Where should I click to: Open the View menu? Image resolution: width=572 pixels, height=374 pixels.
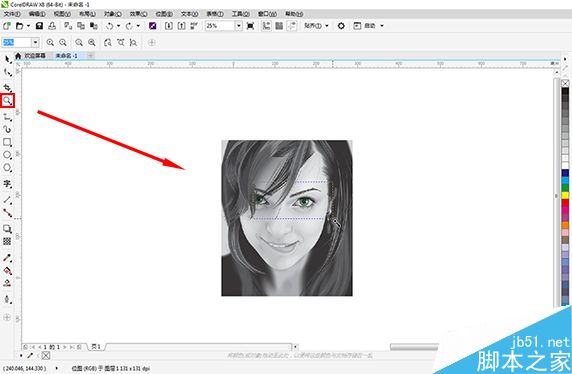pyautogui.click(x=62, y=14)
